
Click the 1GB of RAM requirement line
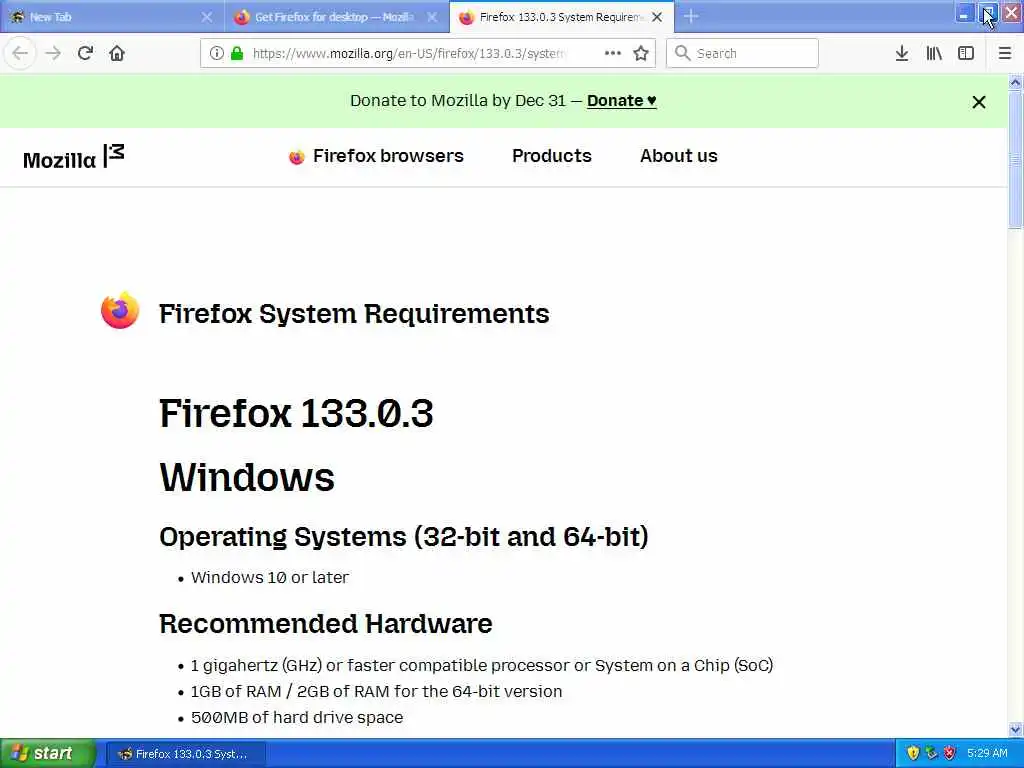tap(376, 692)
